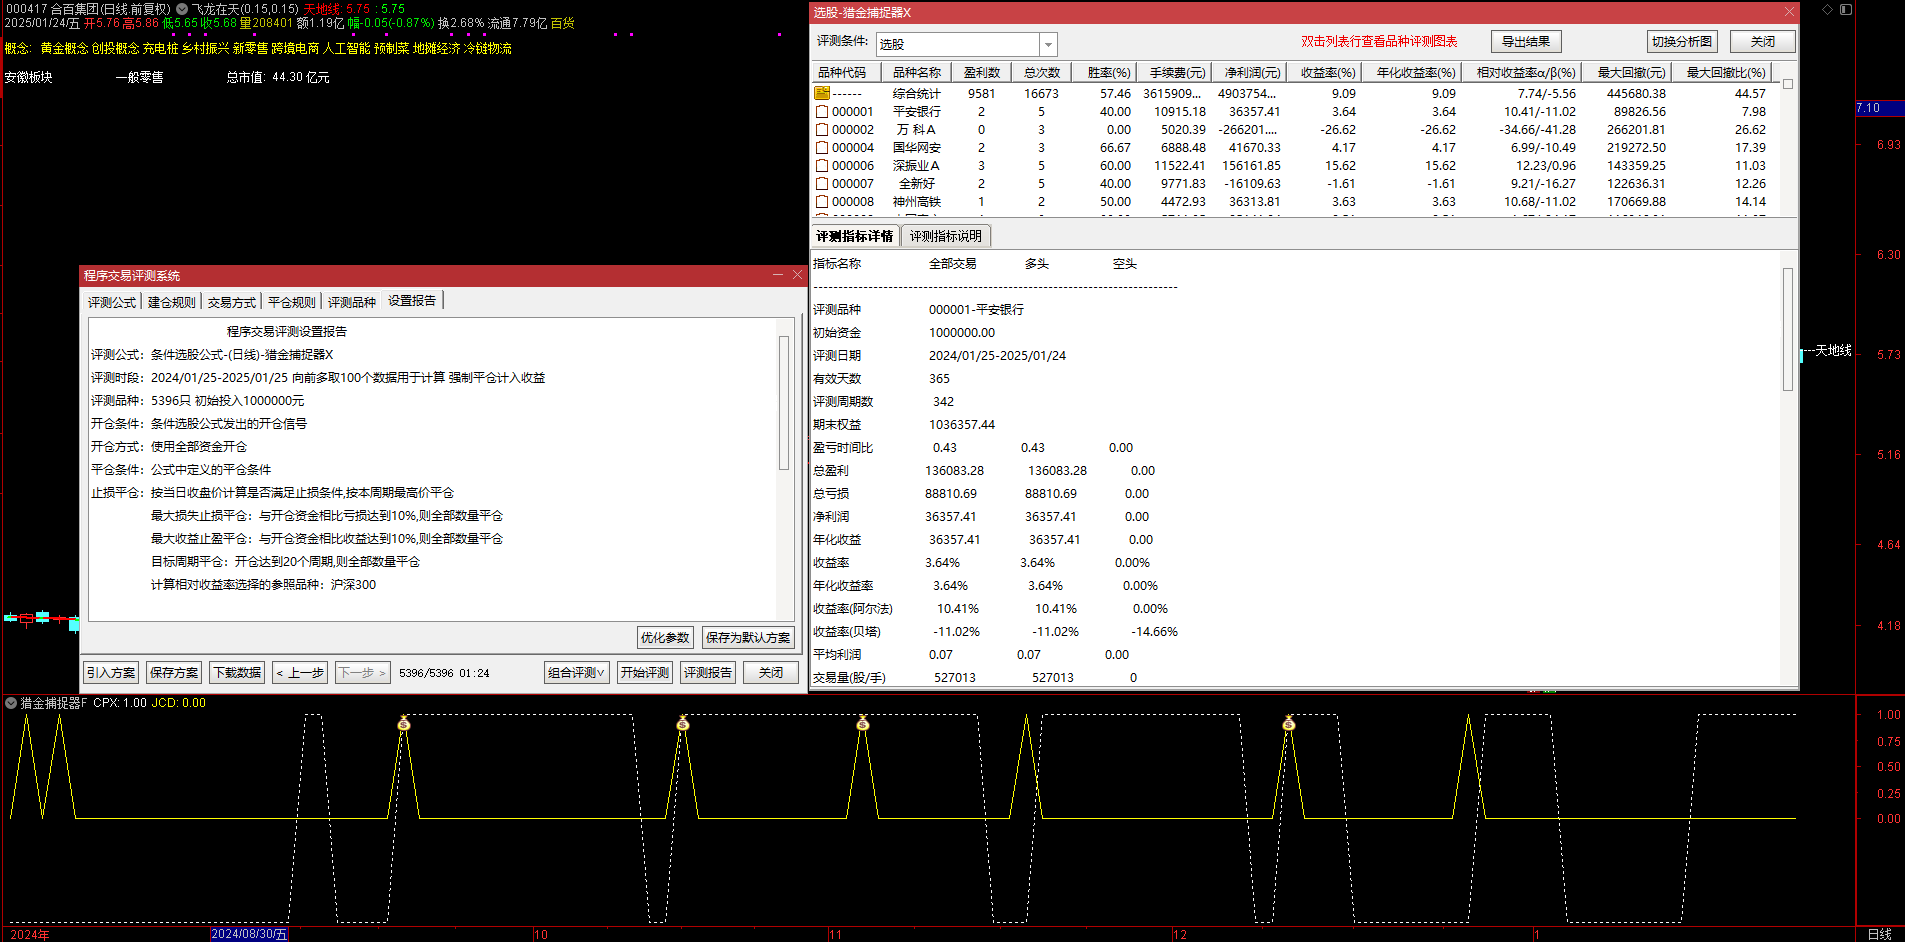Click the 一般零售 industry label
The width and height of the screenshot is (1905, 942).
coord(139,77)
